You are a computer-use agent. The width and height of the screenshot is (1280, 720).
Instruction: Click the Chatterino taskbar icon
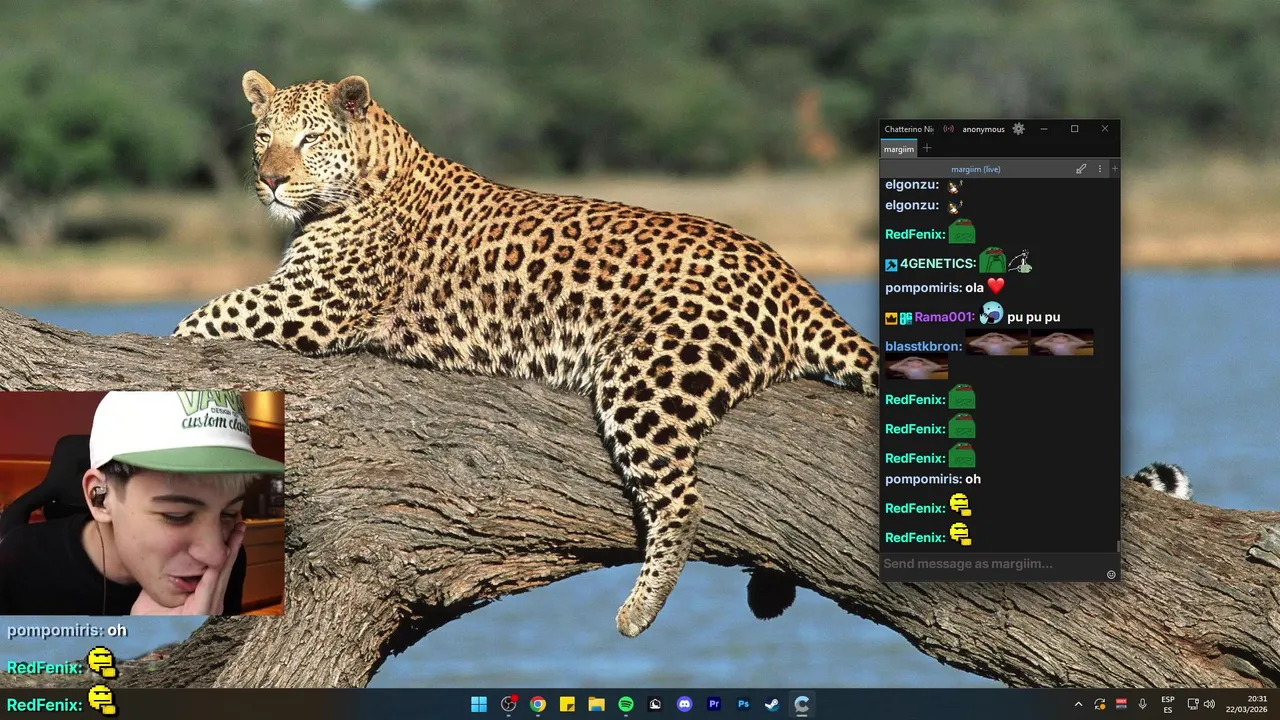click(802, 704)
